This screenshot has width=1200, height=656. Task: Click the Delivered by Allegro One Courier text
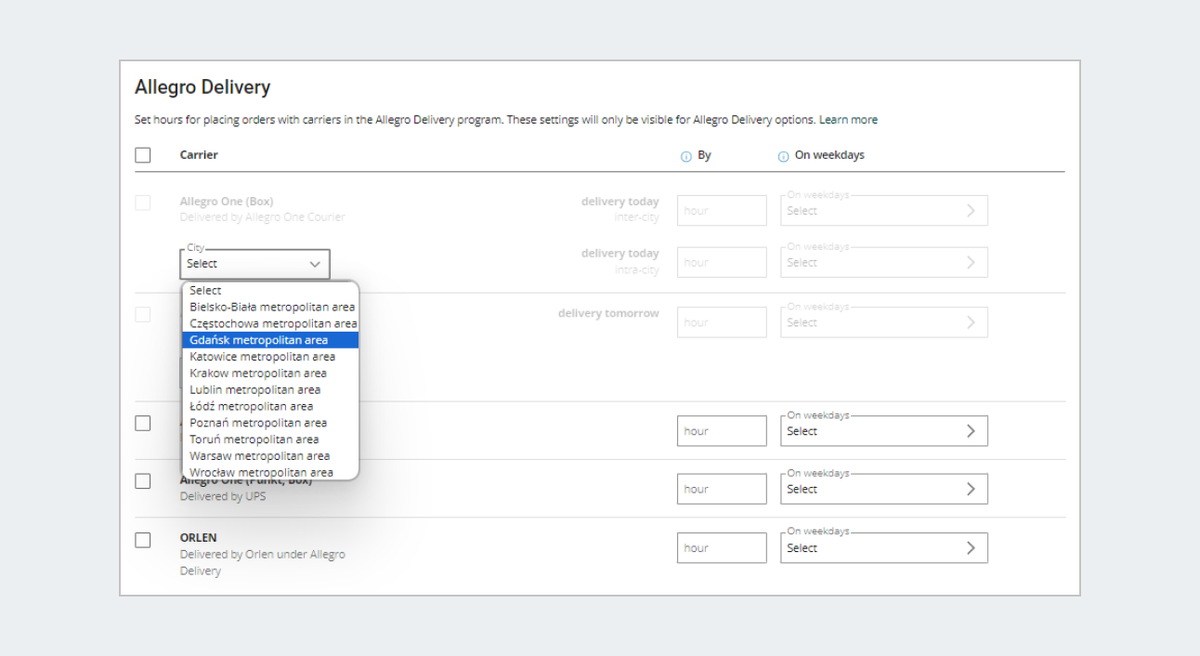click(x=262, y=217)
